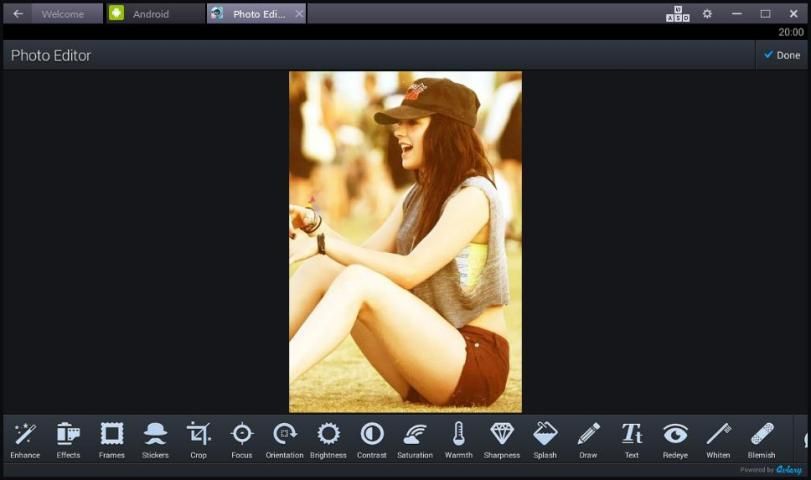The image size is (811, 480).
Task: Open the Frames tool
Action: click(x=112, y=439)
